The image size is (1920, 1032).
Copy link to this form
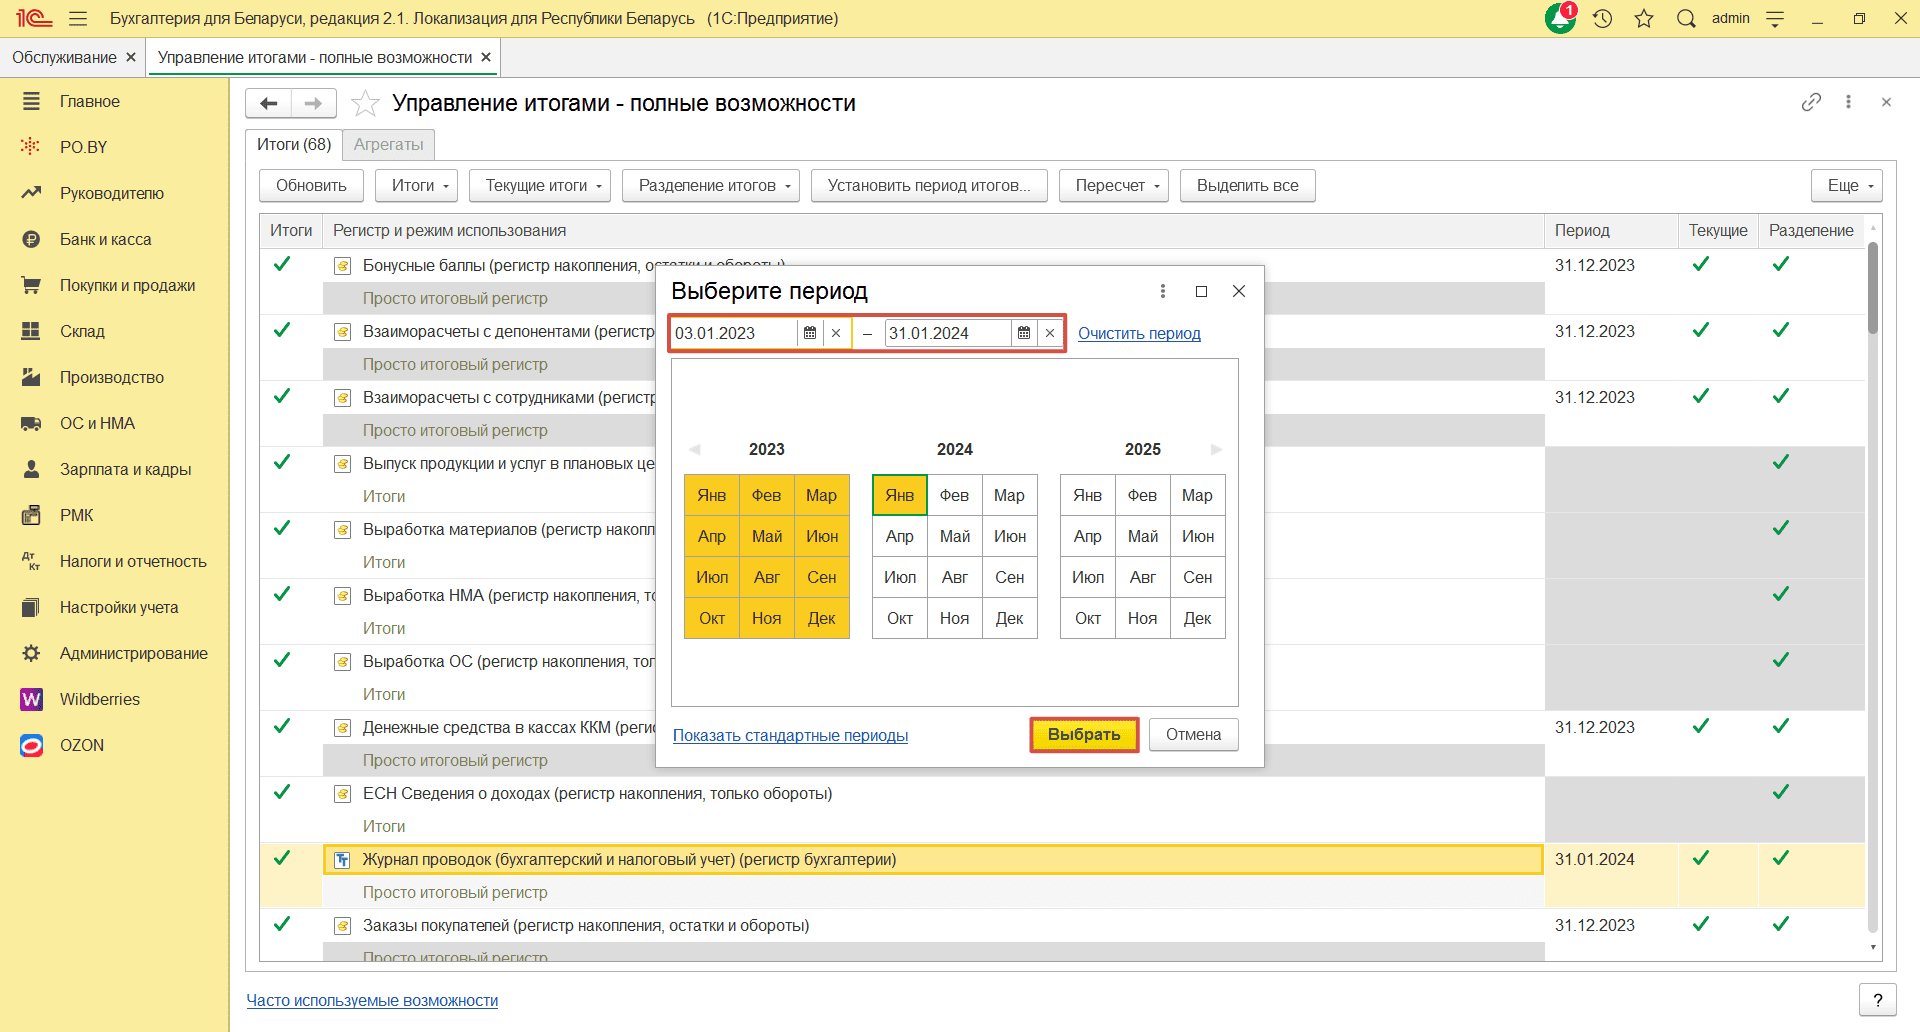point(1811,102)
